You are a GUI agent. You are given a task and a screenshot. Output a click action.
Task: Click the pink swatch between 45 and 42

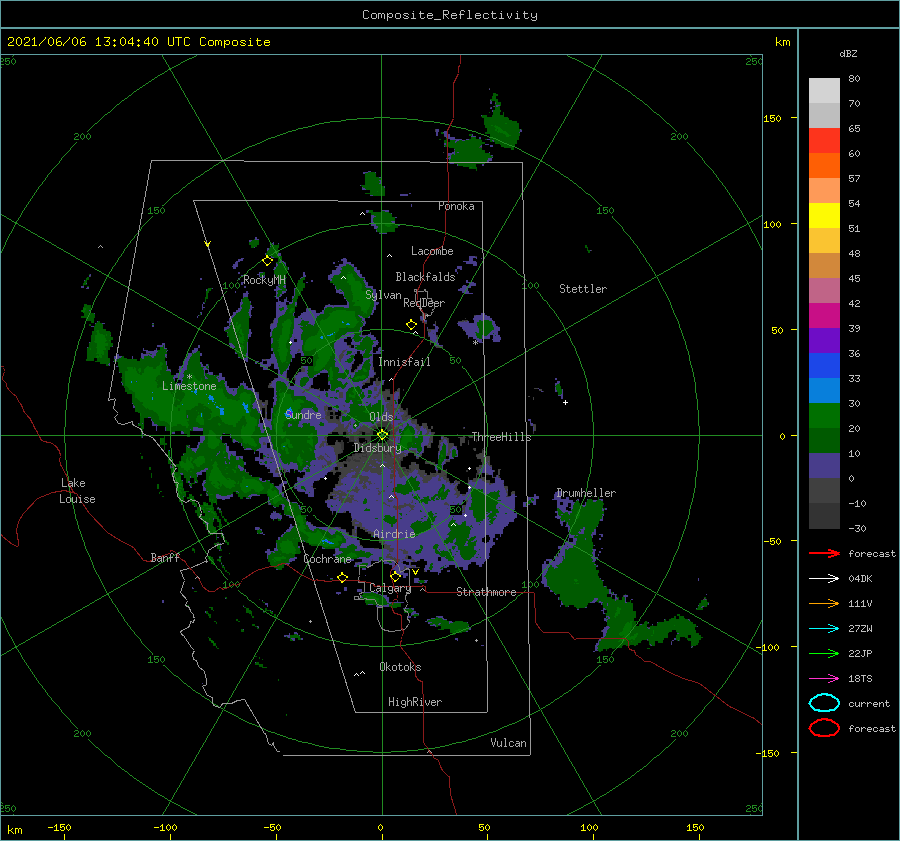(x=824, y=290)
